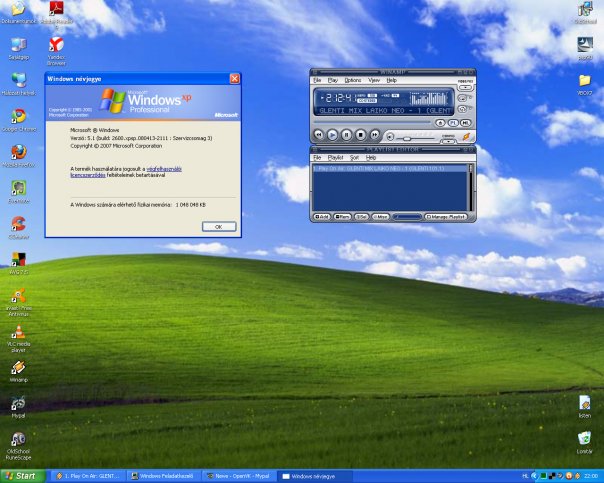Viewport: 604px width, 483px height.
Task: Click the Winamp lightning bolt logo
Action: pos(466,136)
